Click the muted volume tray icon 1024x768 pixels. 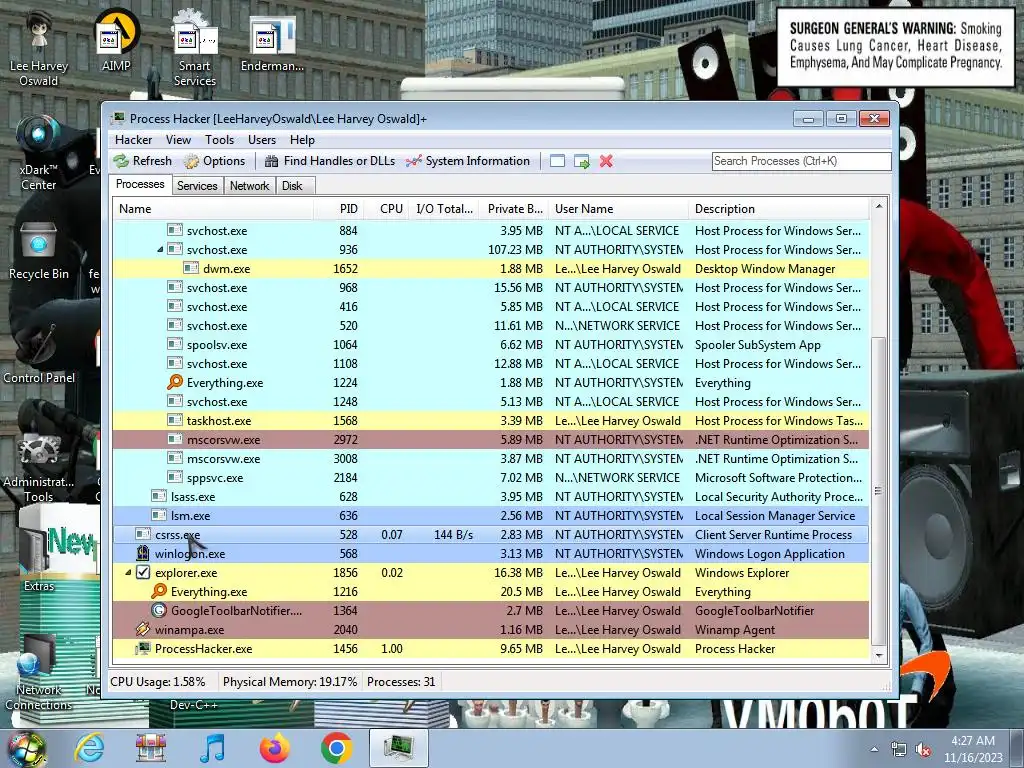tap(923, 750)
